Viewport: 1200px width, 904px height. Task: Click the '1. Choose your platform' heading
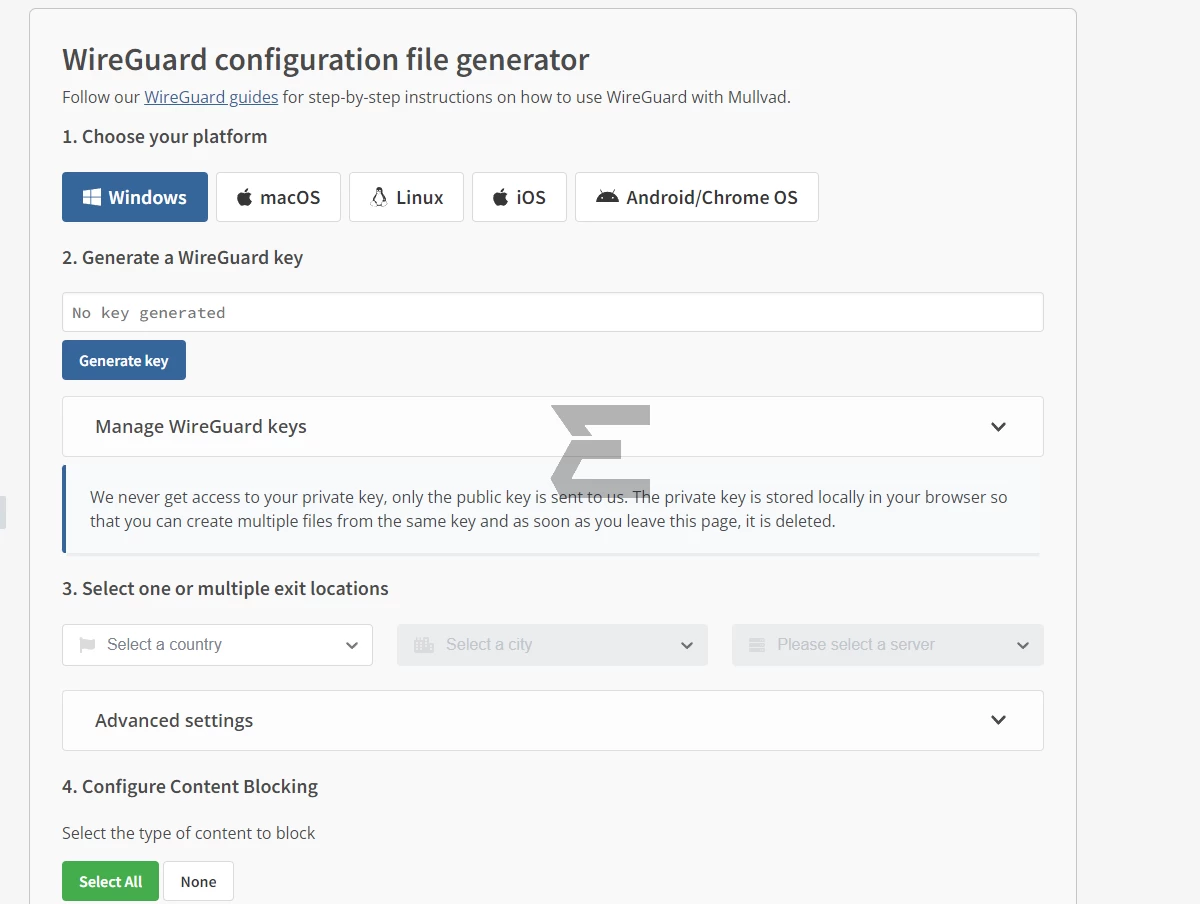coord(165,136)
